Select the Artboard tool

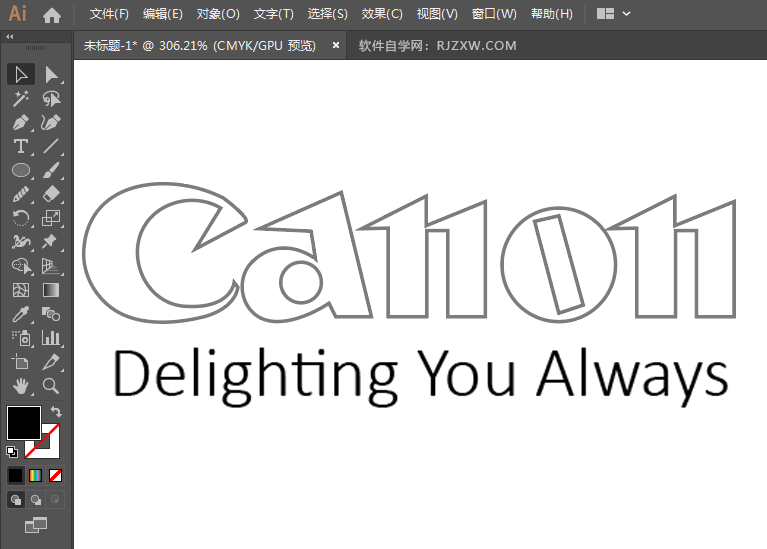21,362
